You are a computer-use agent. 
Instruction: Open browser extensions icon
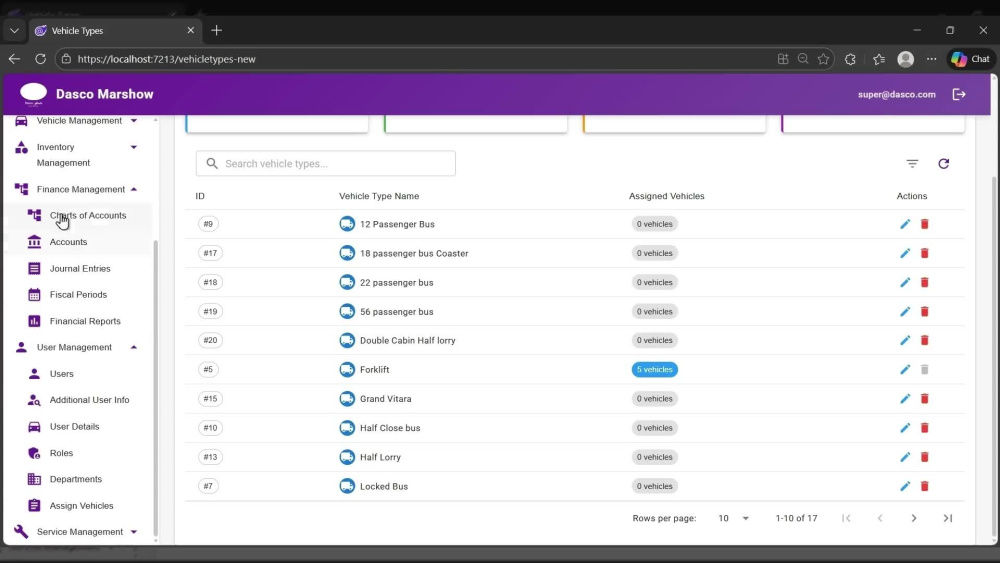point(850,59)
